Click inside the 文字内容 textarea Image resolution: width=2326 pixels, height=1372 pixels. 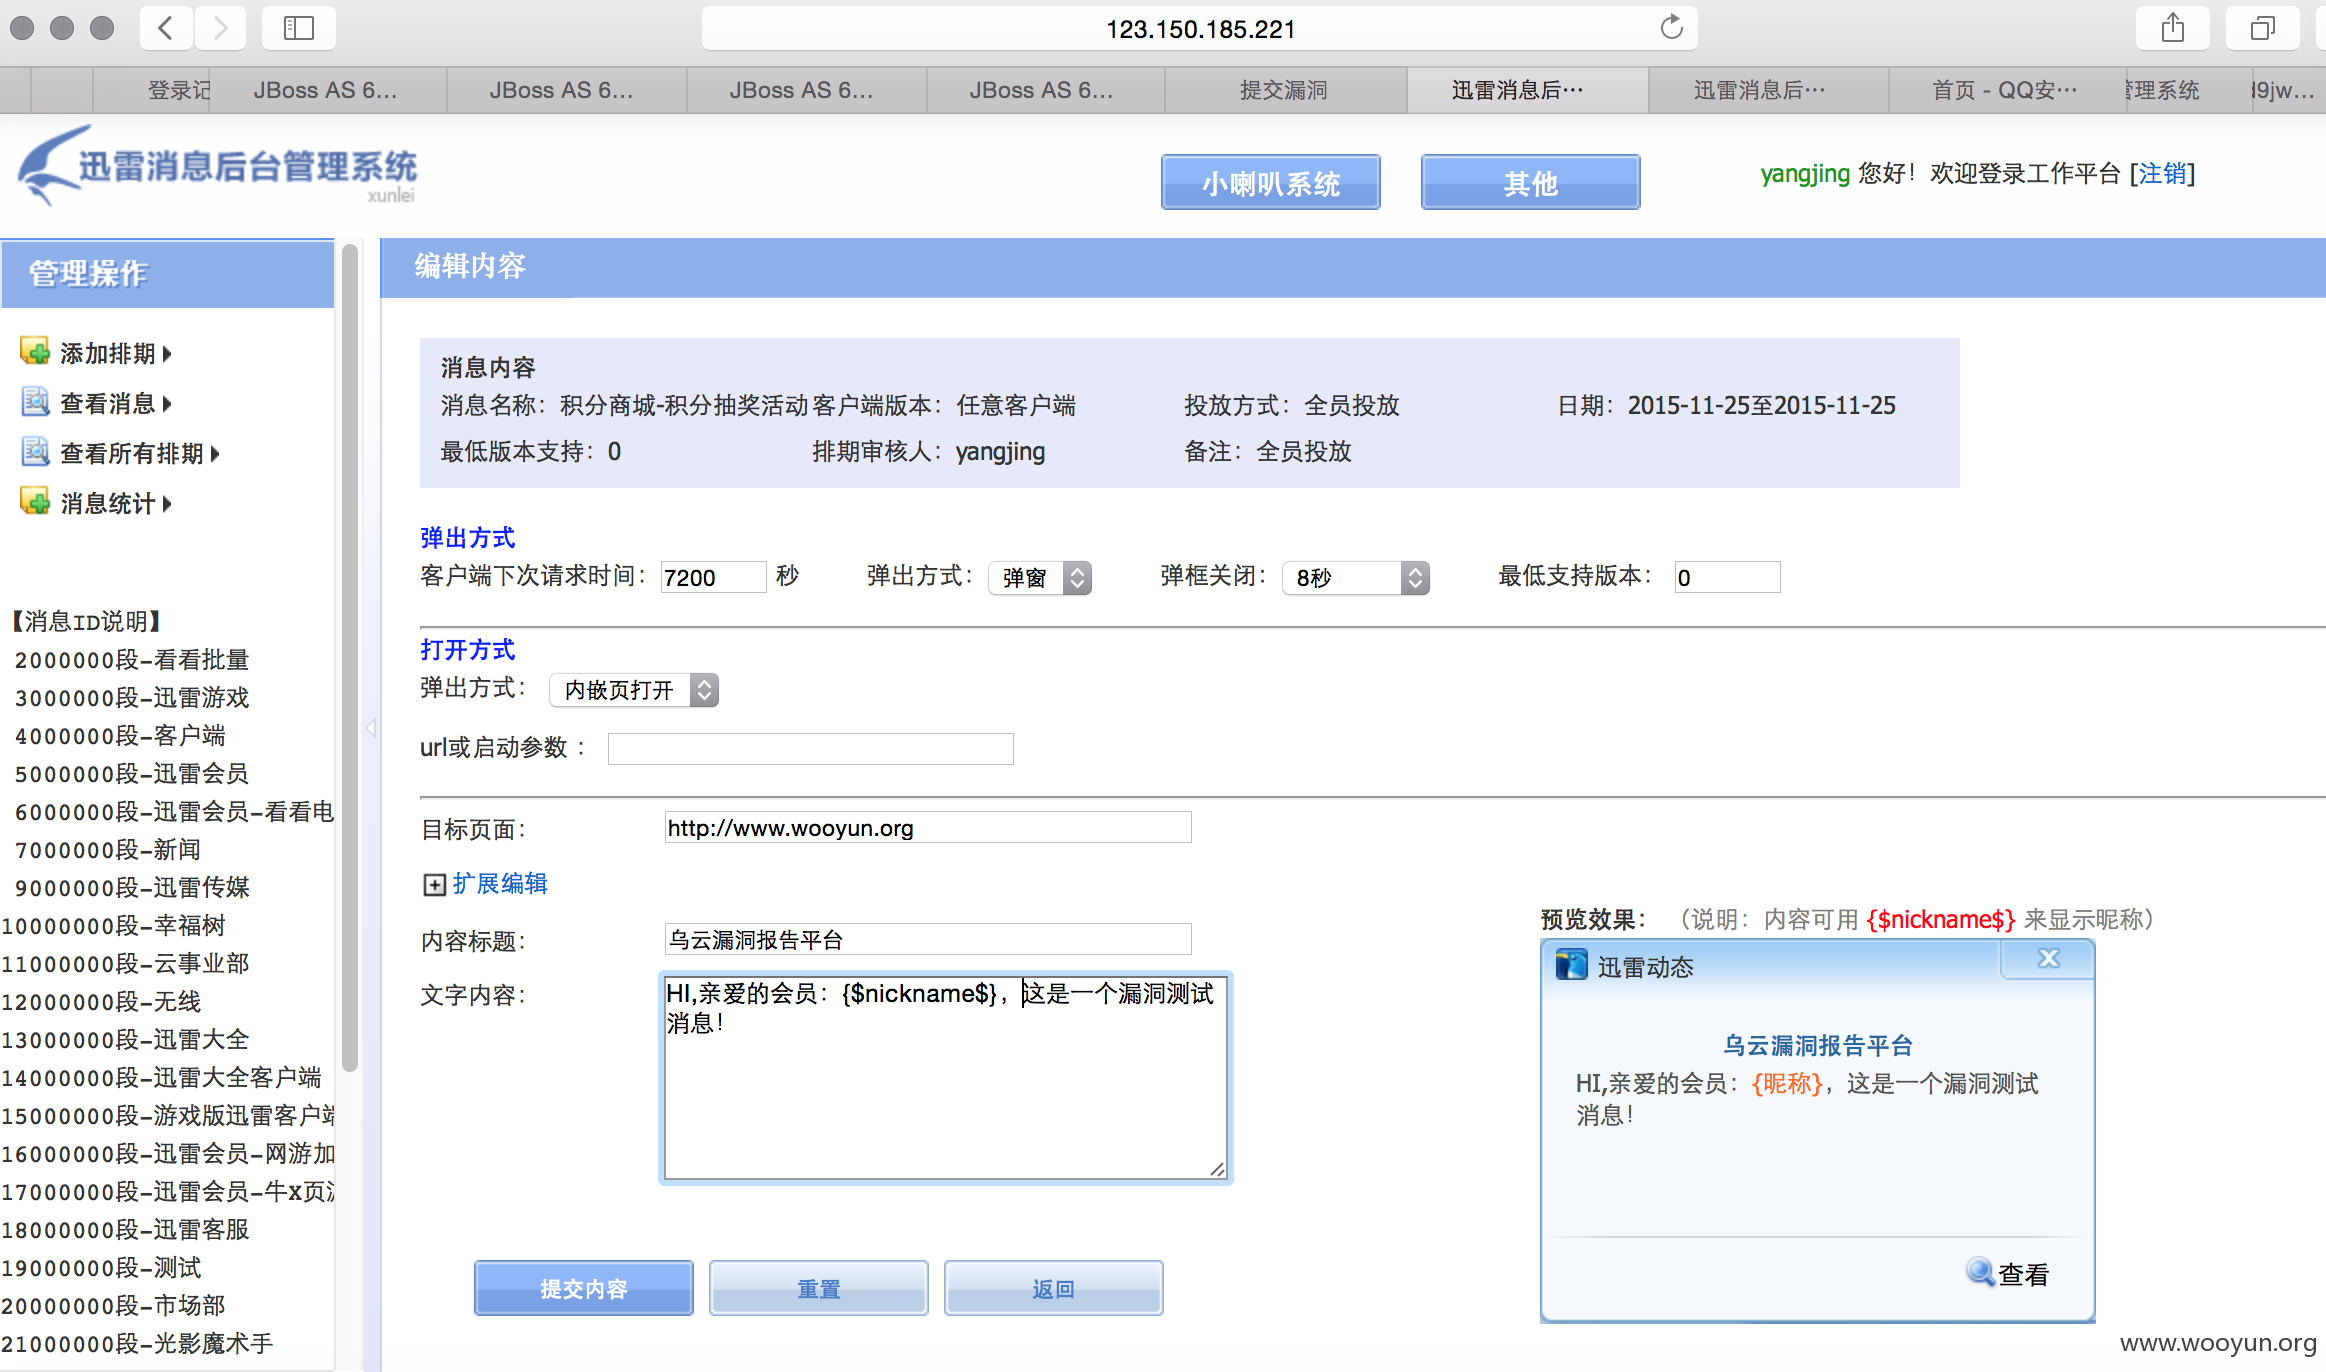click(x=945, y=1078)
